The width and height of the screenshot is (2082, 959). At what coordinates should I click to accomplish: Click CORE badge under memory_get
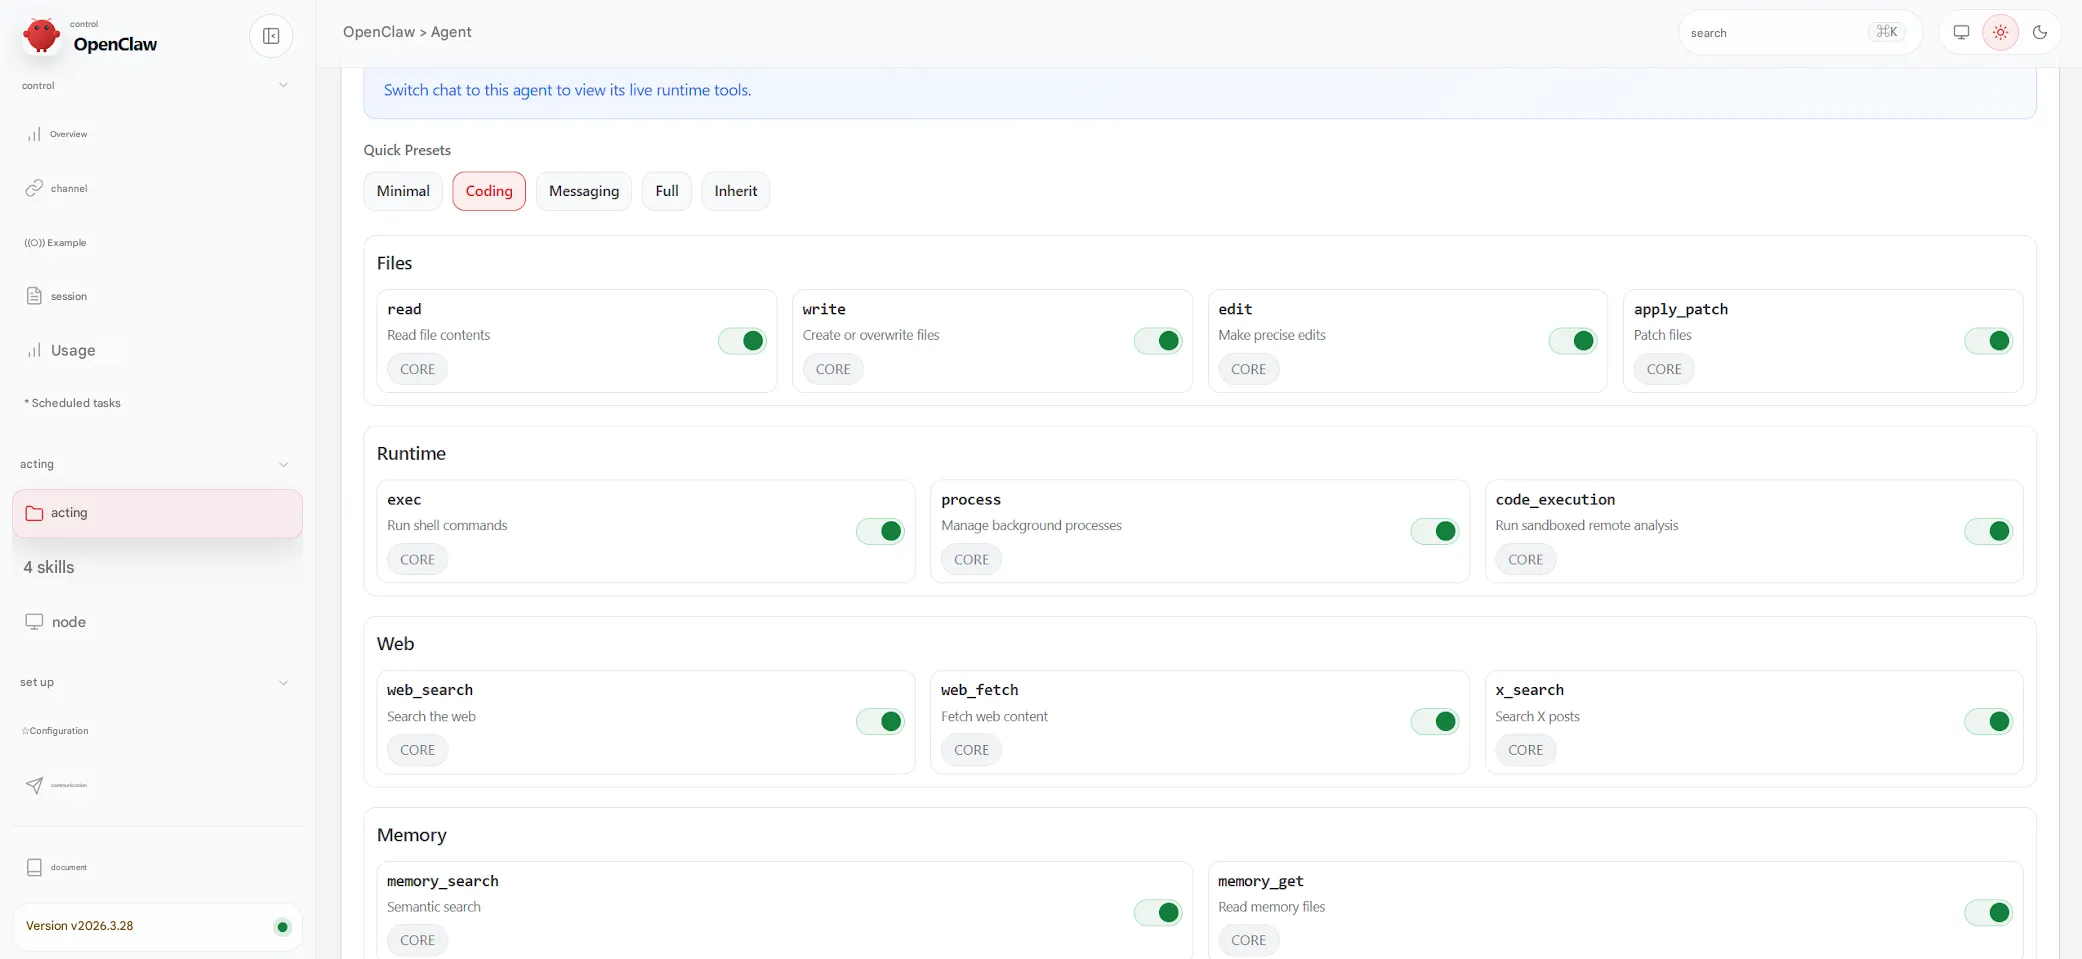click(1248, 940)
